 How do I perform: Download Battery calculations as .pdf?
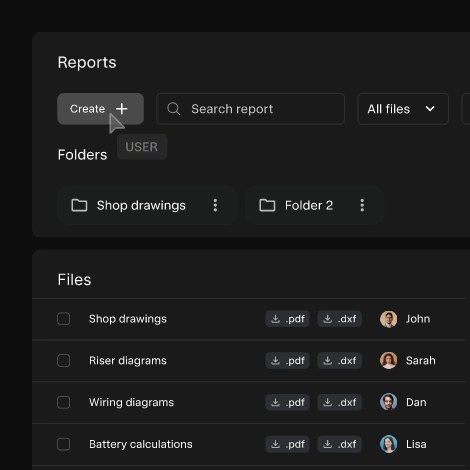(287, 444)
